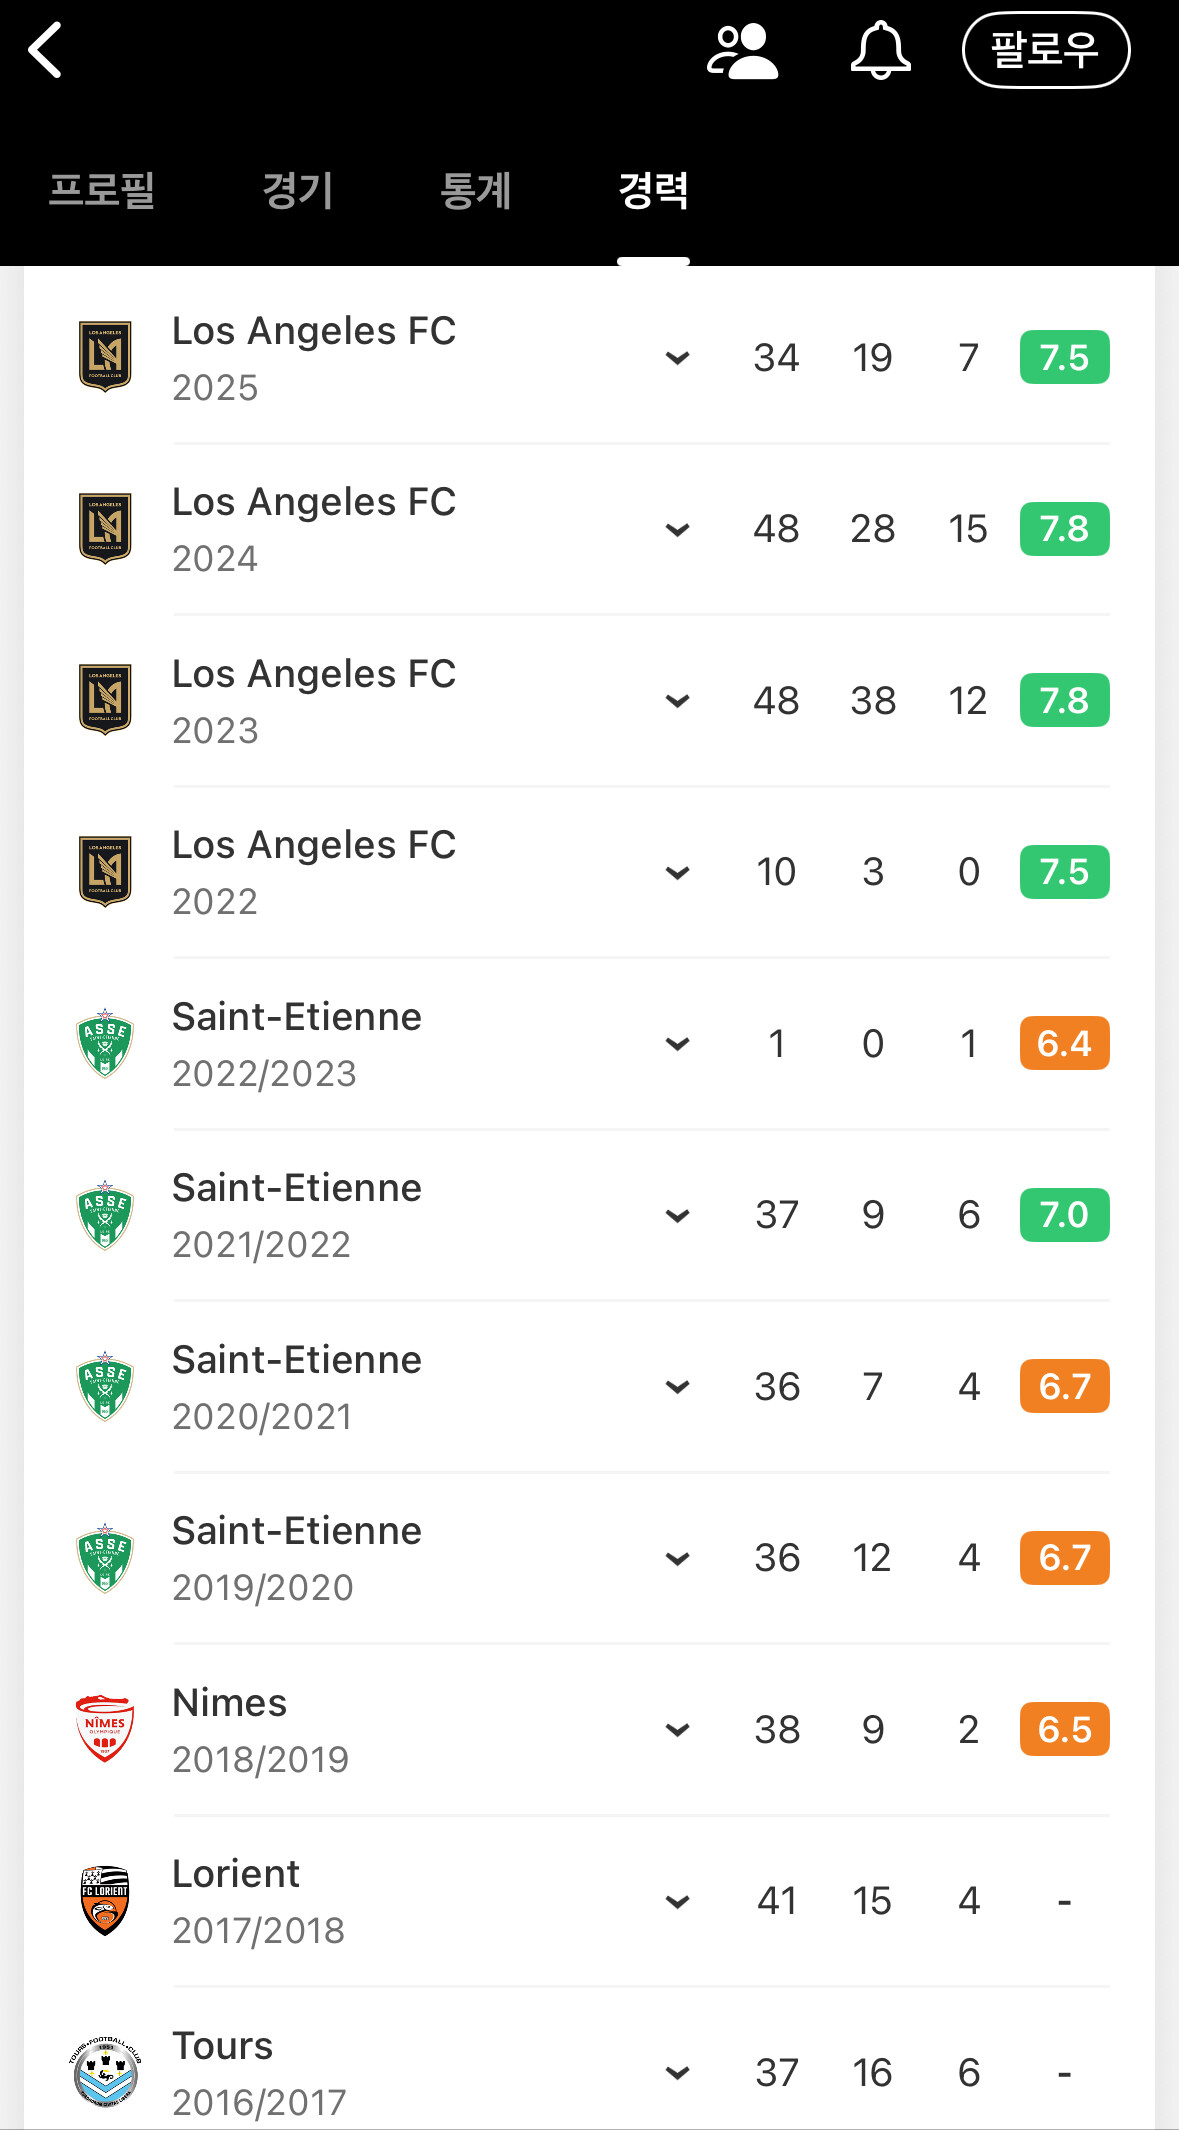1179x2130 pixels.
Task: Tap the orange 6.4 rating badge
Action: (1064, 1043)
